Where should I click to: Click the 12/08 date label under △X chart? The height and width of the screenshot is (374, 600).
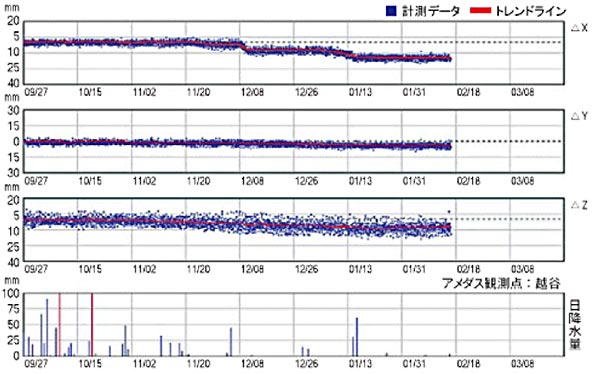[x=252, y=92]
